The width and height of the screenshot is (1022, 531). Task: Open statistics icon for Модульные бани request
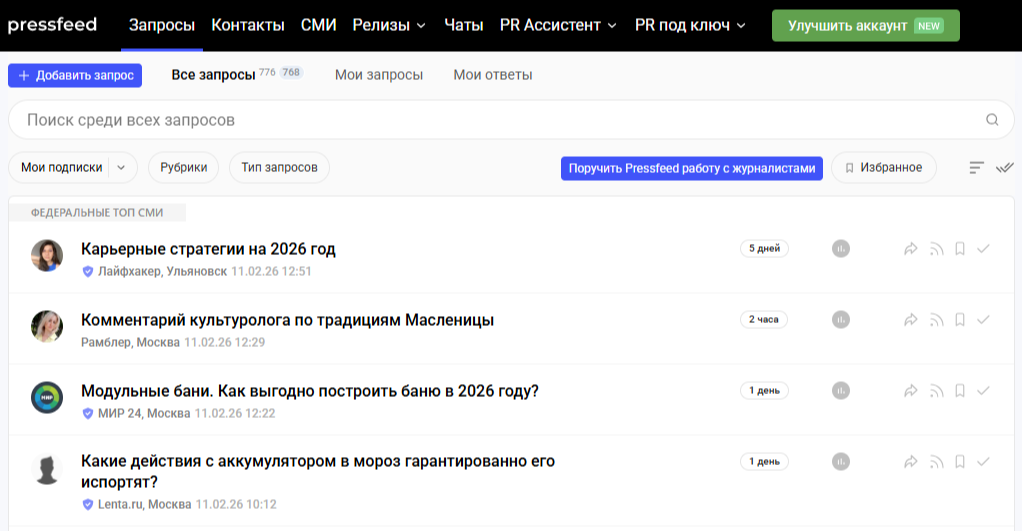[841, 391]
